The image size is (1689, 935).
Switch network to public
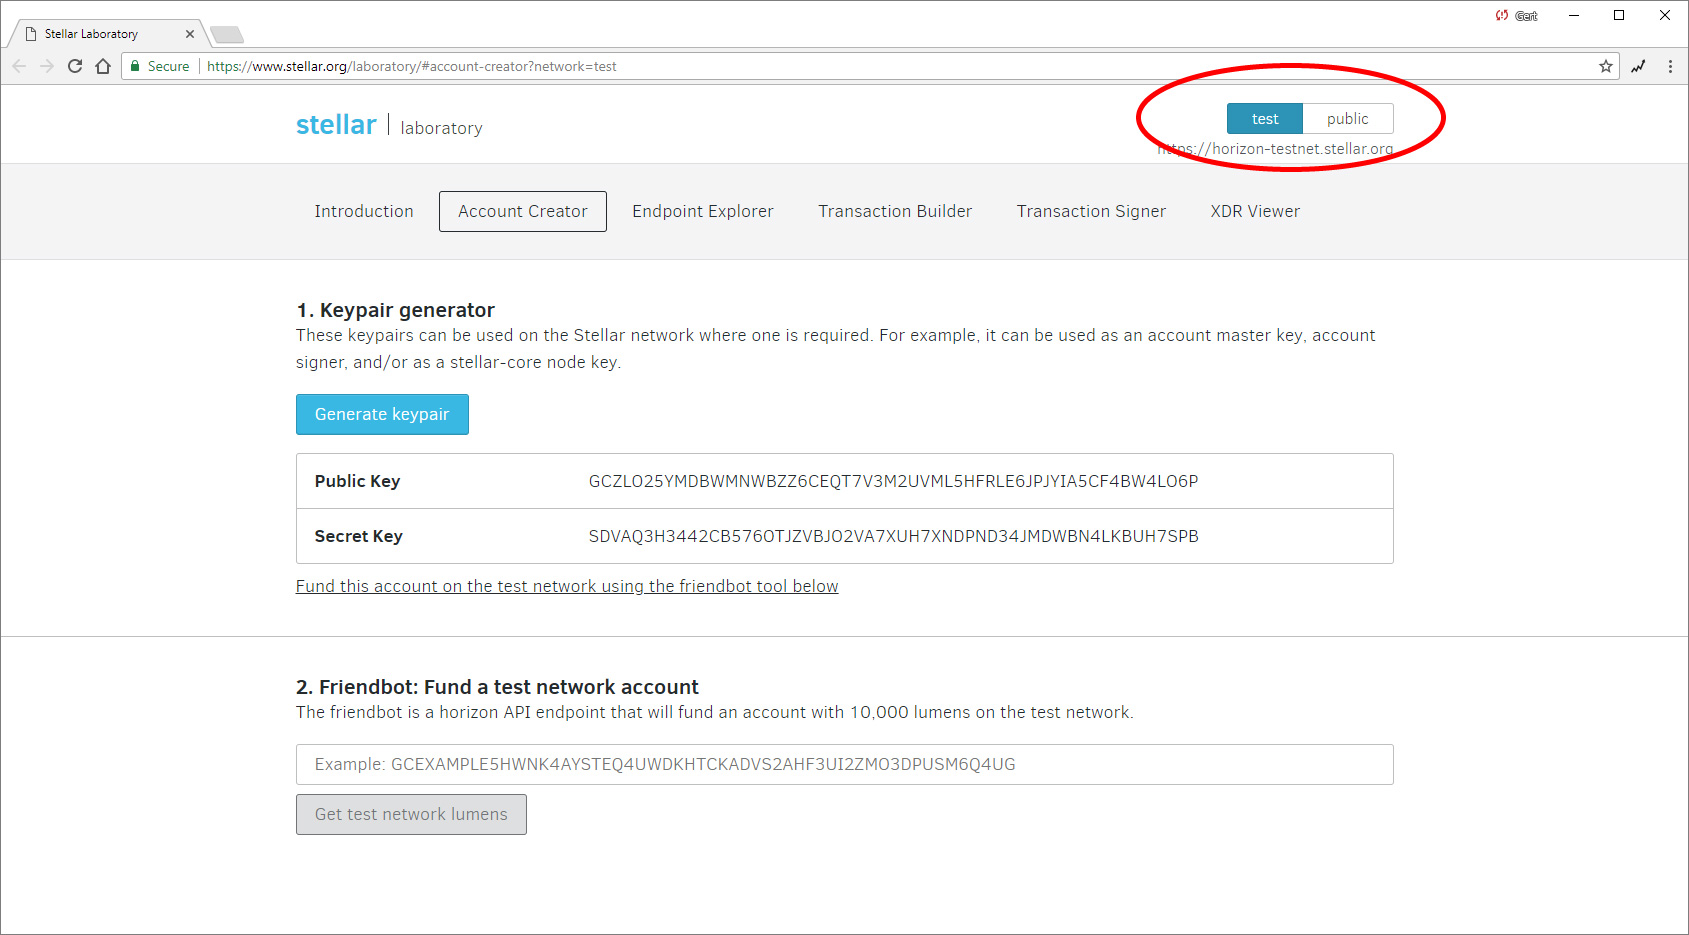point(1348,118)
